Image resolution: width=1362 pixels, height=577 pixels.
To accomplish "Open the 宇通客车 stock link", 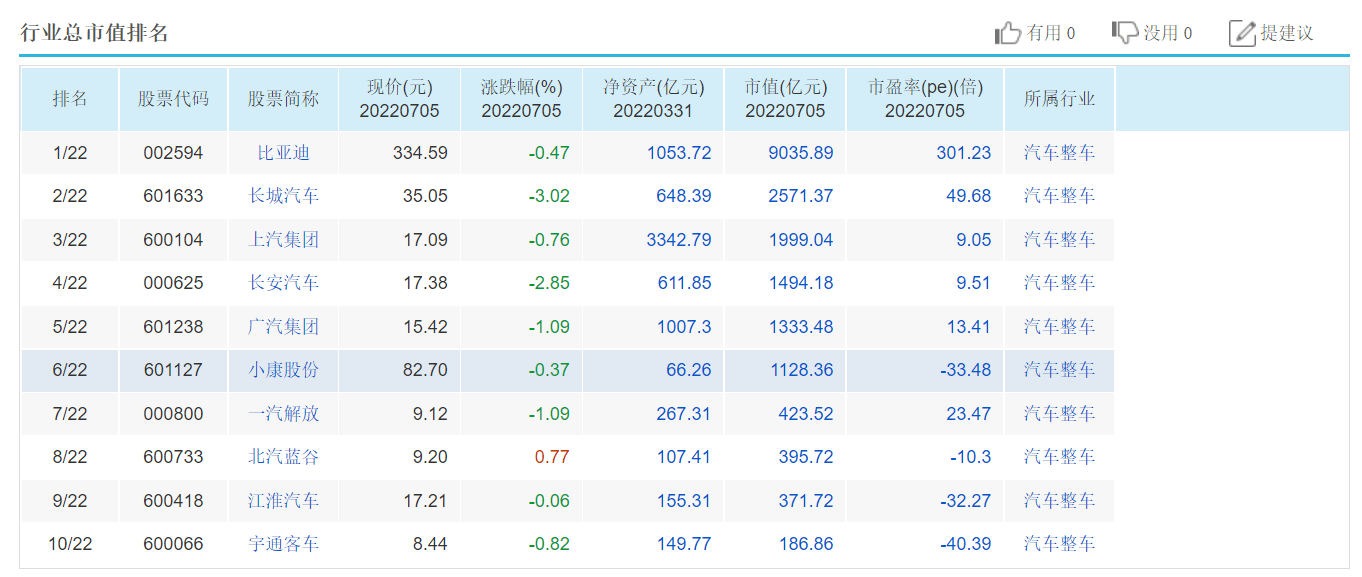I will (284, 544).
